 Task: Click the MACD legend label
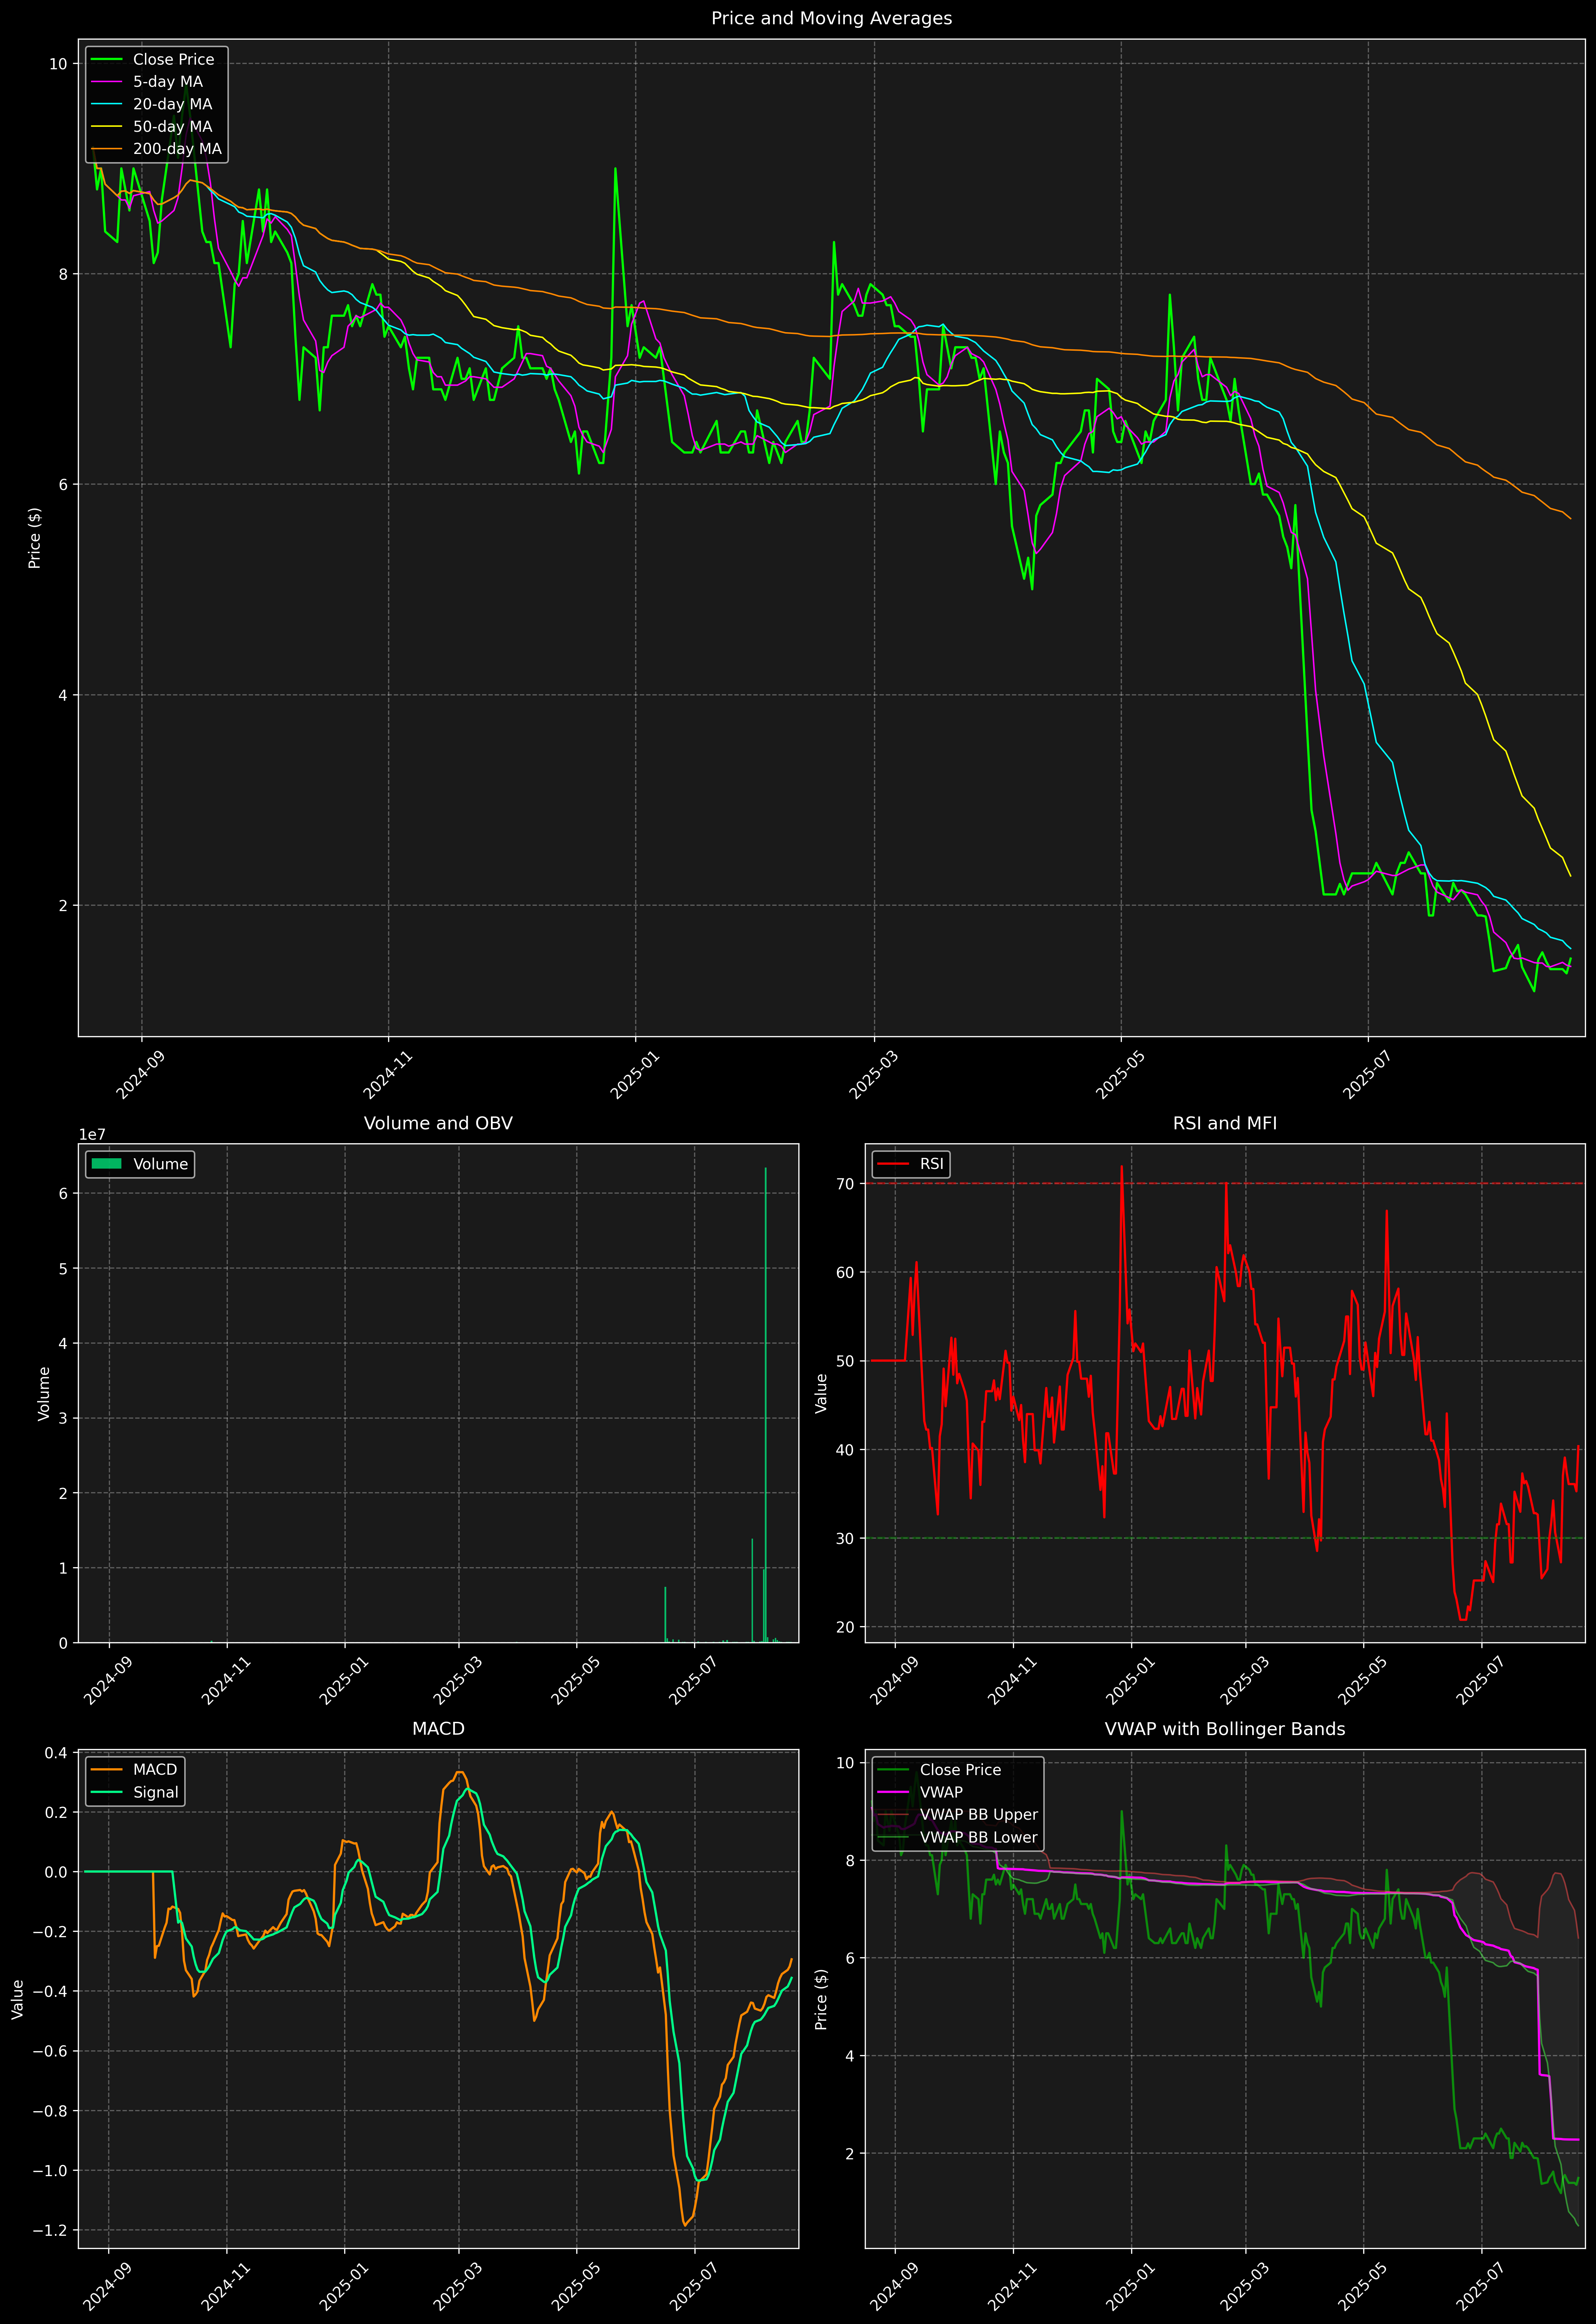pos(155,1770)
